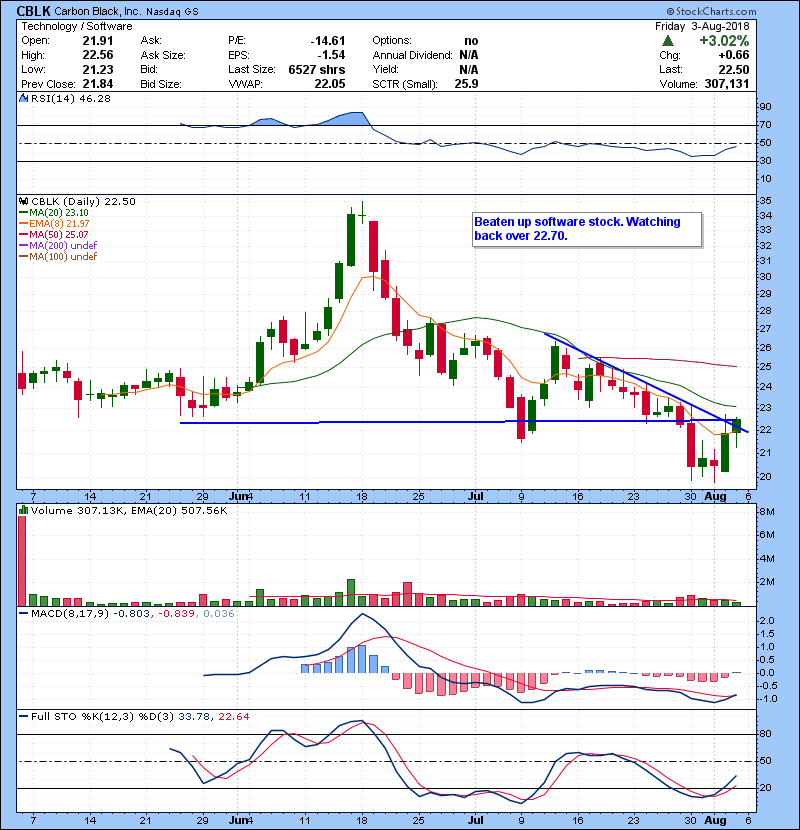Click the MA(100) undef legend entry
Viewport: 800px width, 830px height.
(58, 257)
